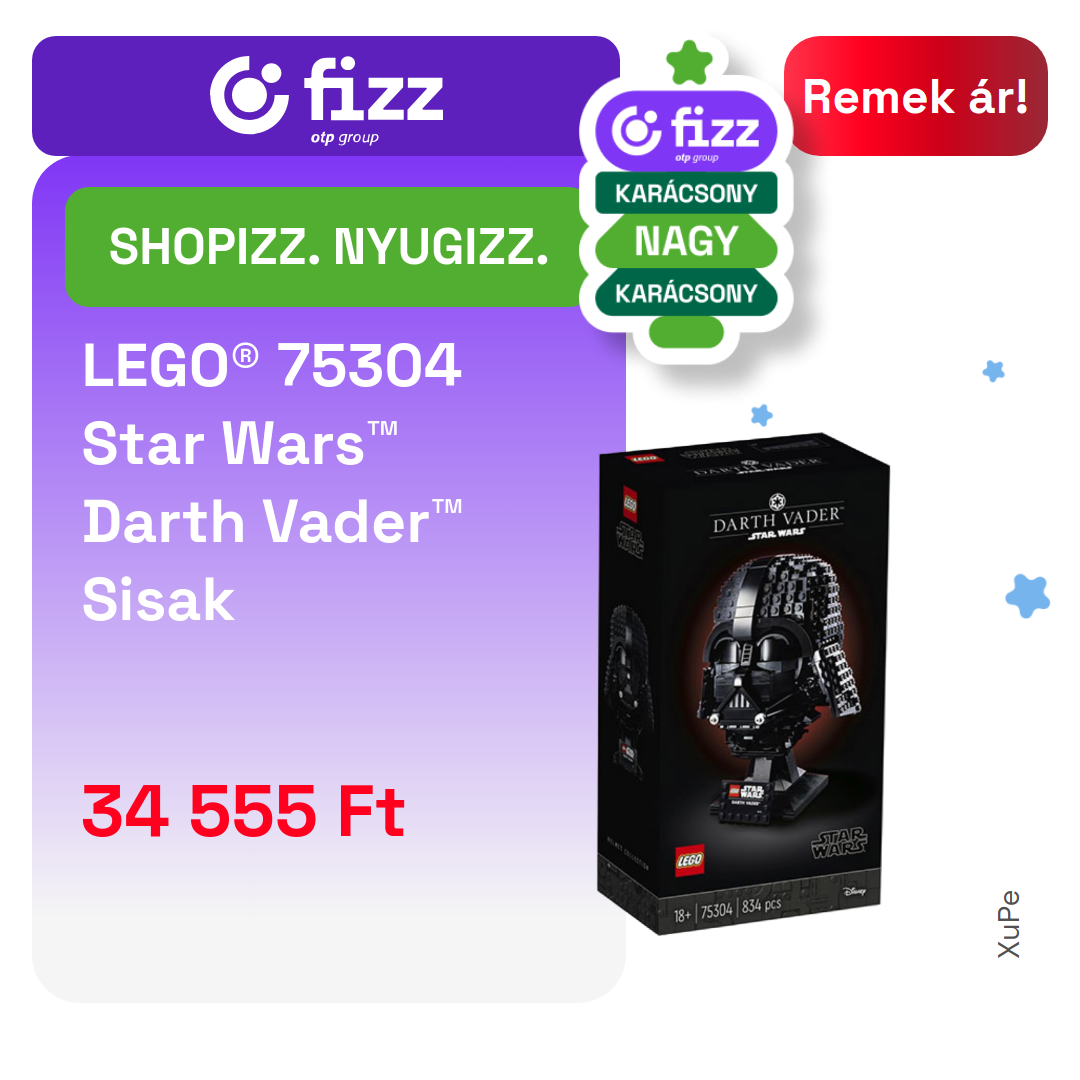Click the small blue star near top right
Viewport: 1080px width, 1080px height.
(993, 371)
